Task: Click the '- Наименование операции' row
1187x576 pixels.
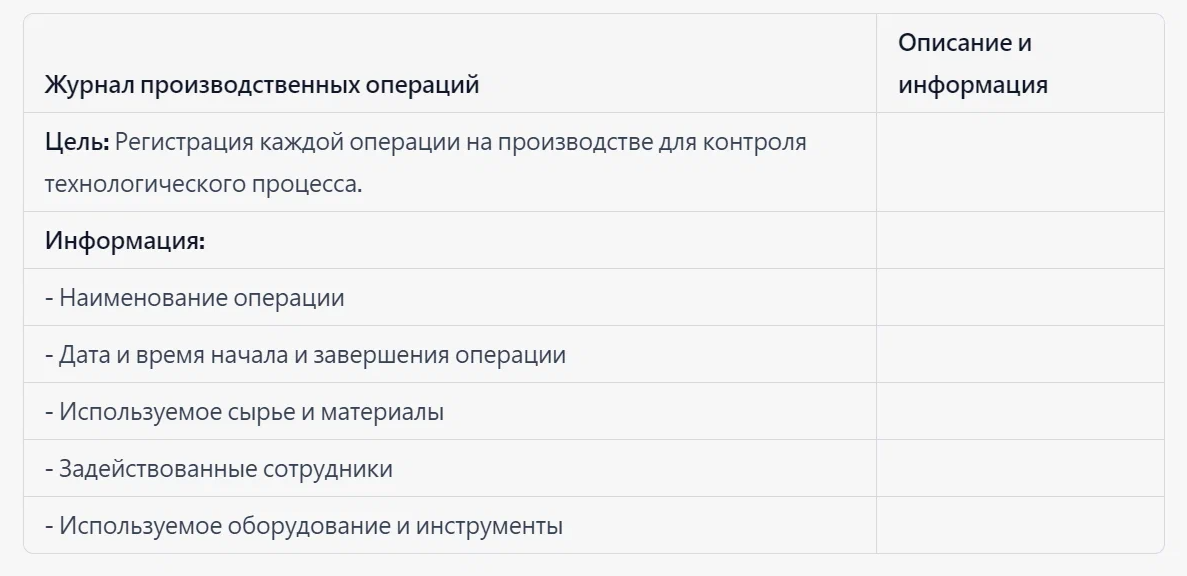Action: (x=450, y=297)
